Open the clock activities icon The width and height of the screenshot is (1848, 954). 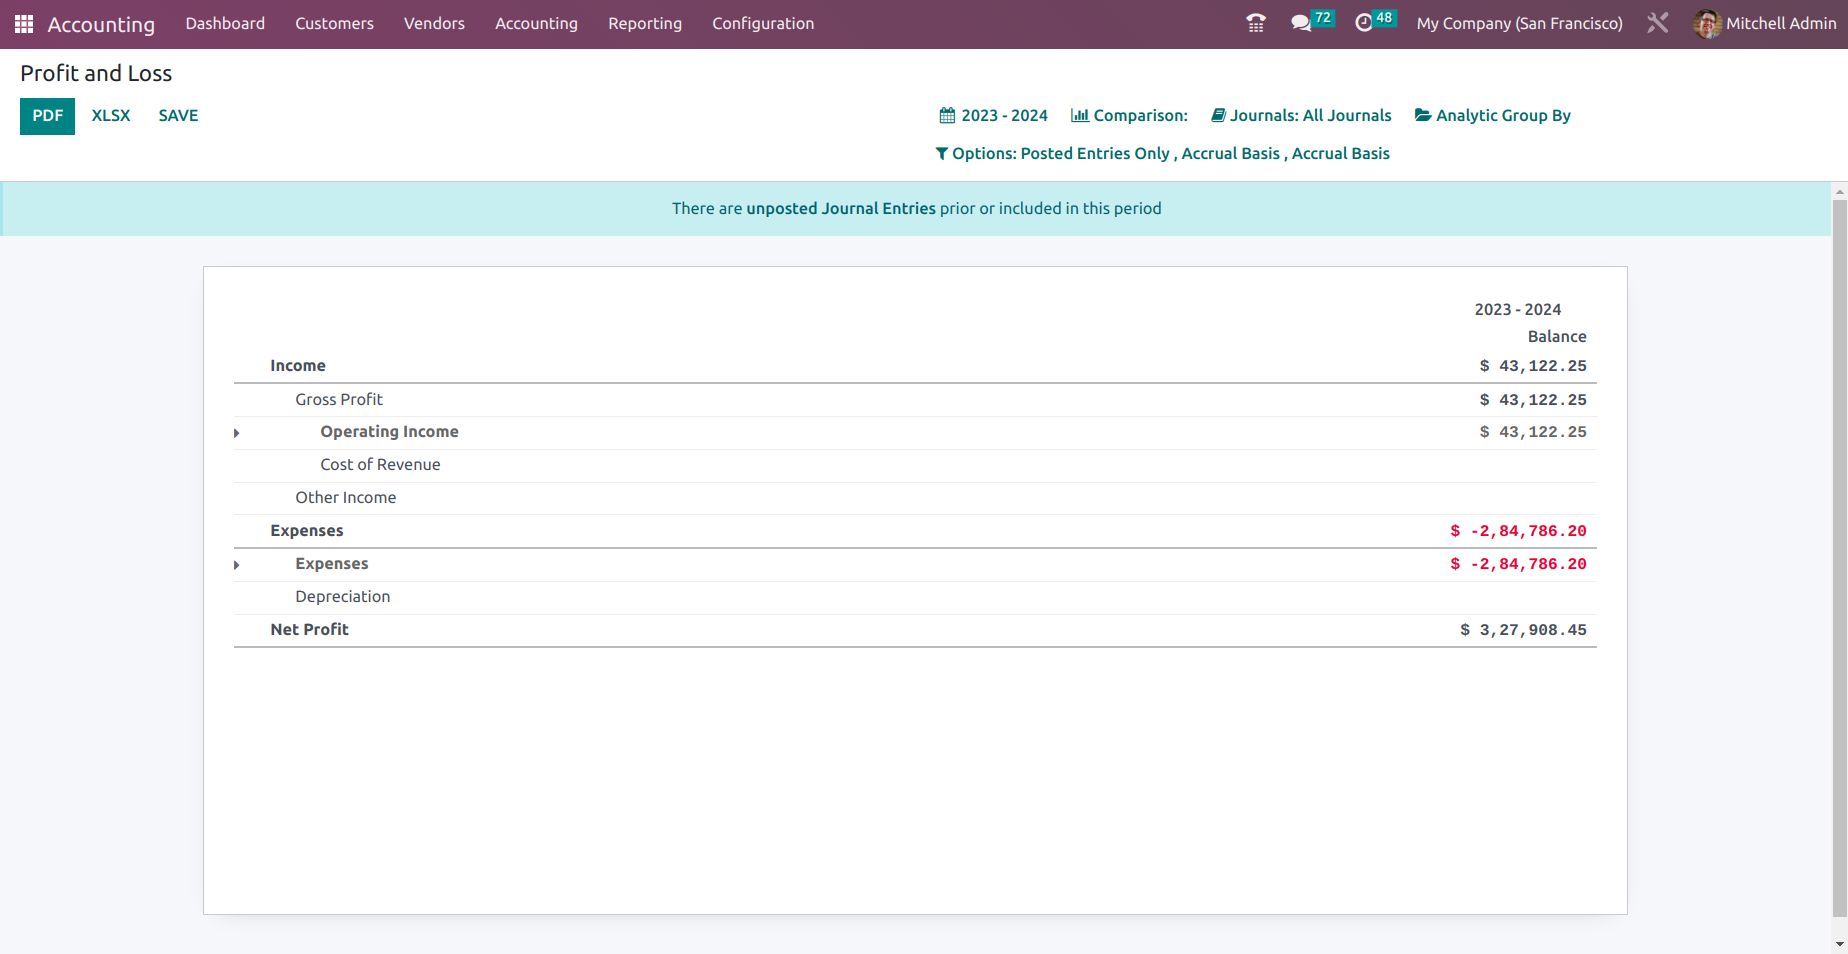coord(1364,23)
